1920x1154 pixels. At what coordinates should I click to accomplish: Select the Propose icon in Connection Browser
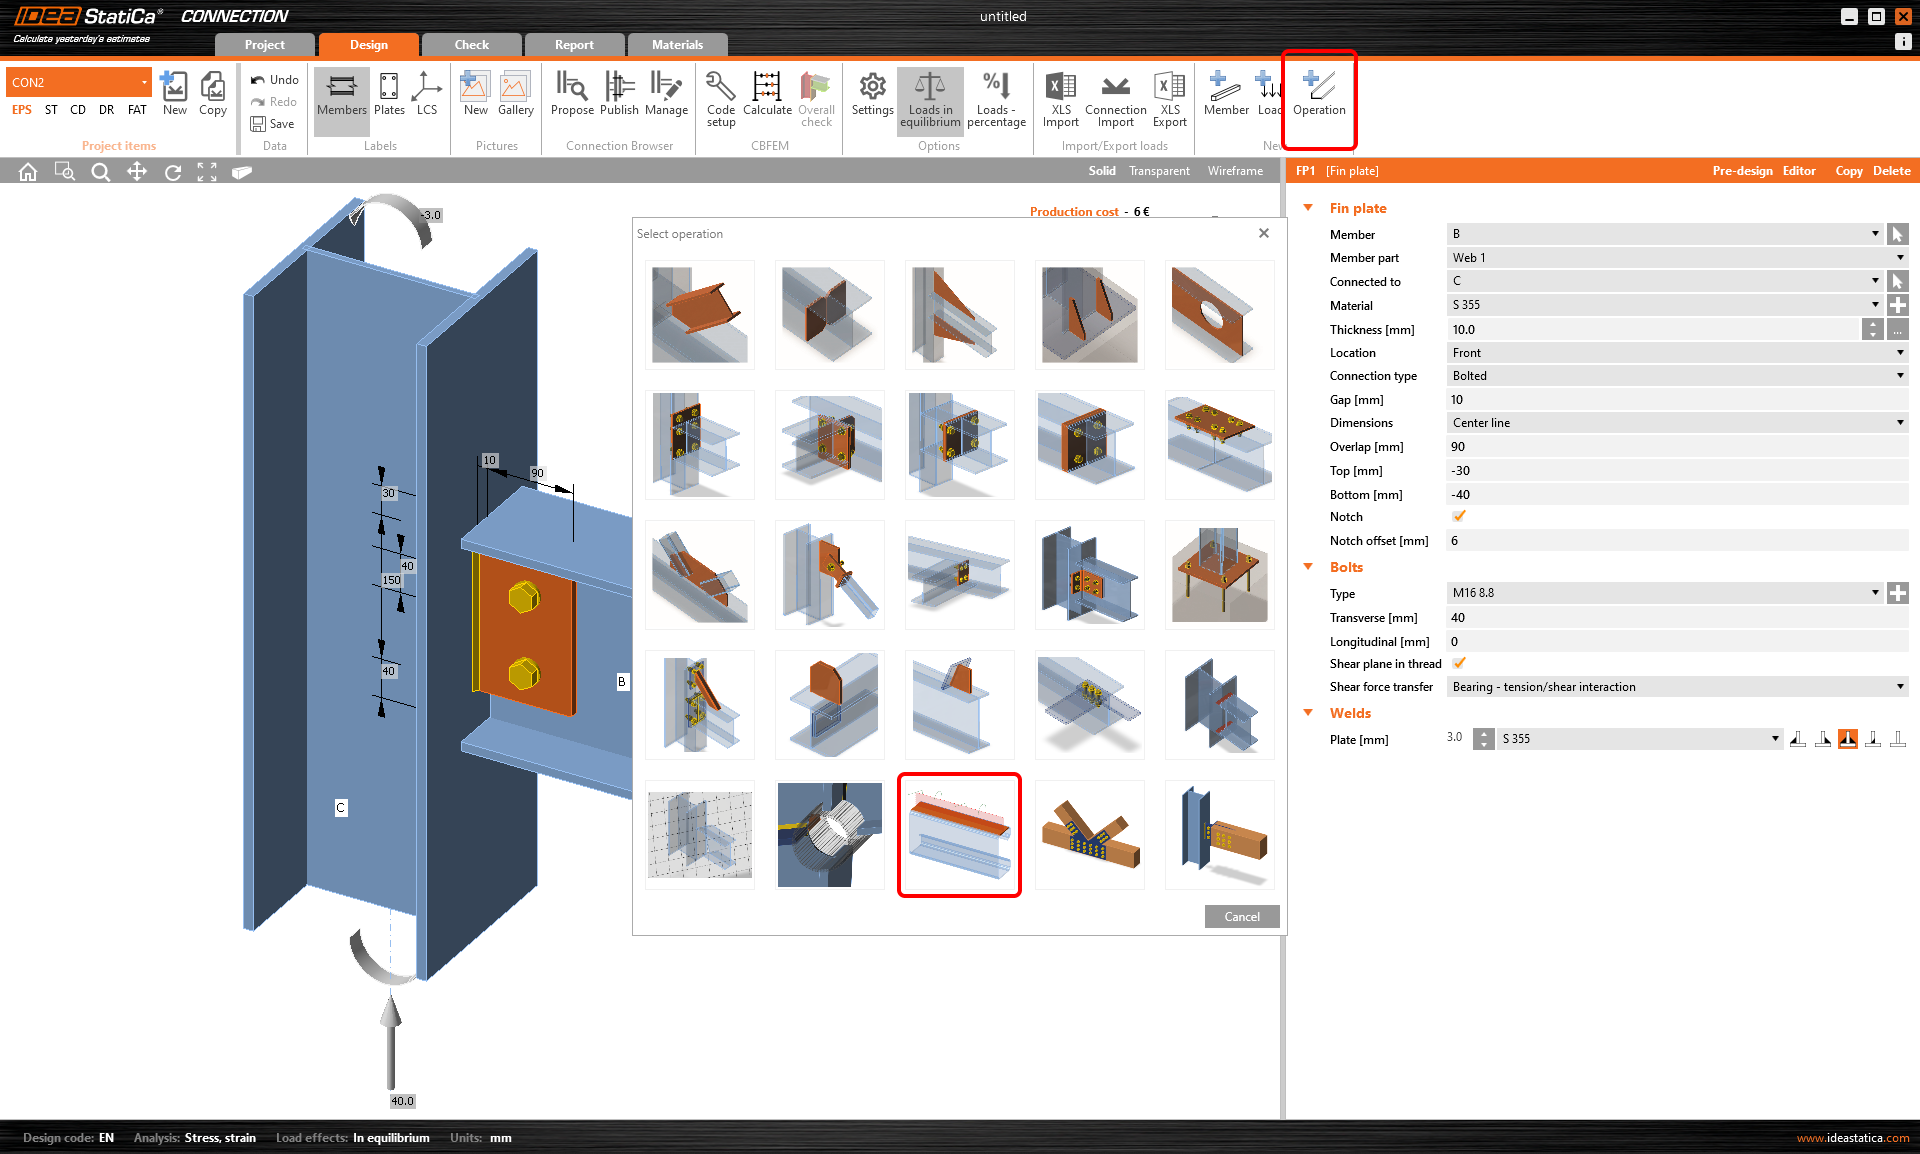pos(572,98)
